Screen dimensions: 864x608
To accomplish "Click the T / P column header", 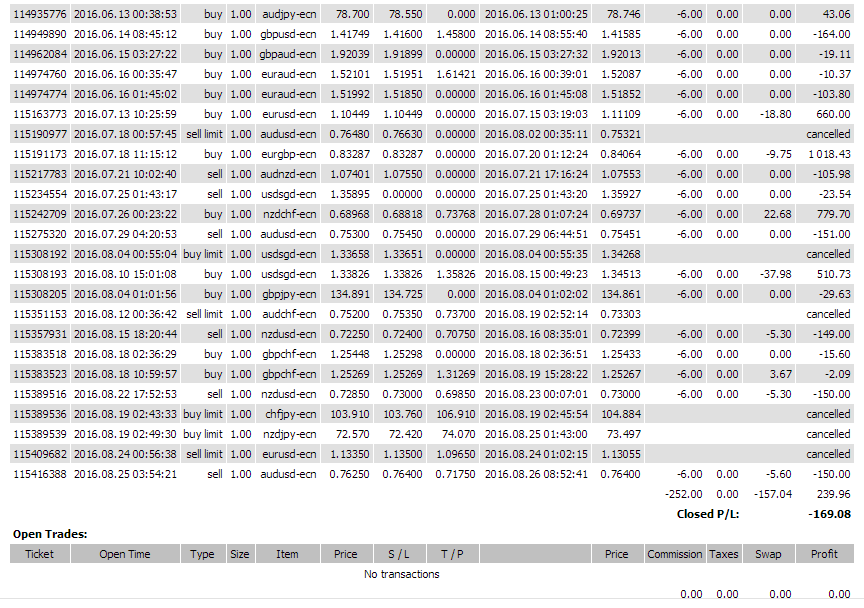I will click(452, 554).
